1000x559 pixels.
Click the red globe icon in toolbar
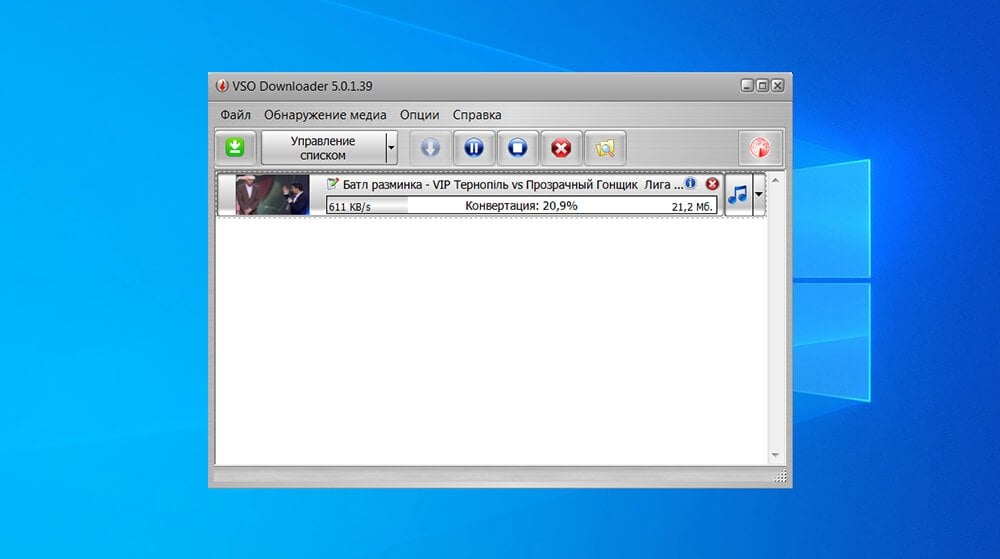pos(760,148)
